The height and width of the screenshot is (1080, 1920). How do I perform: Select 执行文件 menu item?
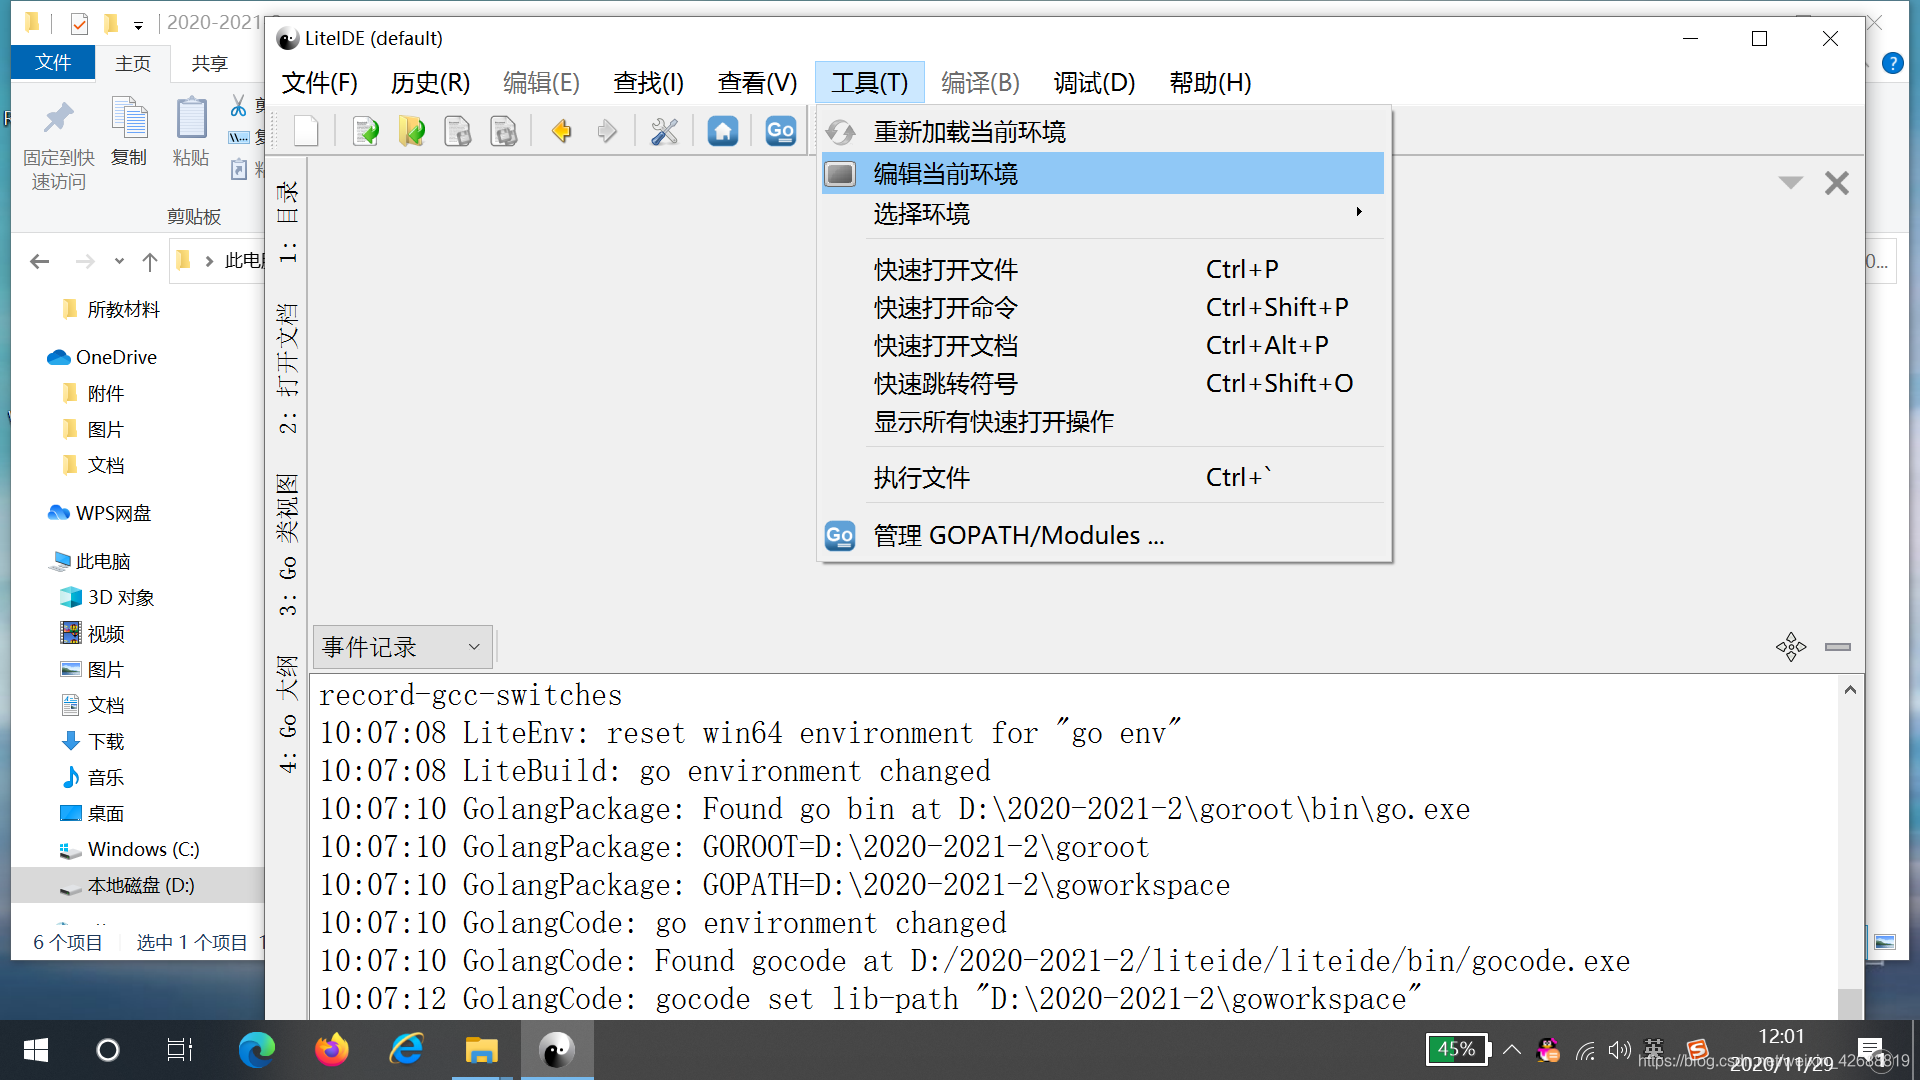(x=1103, y=477)
